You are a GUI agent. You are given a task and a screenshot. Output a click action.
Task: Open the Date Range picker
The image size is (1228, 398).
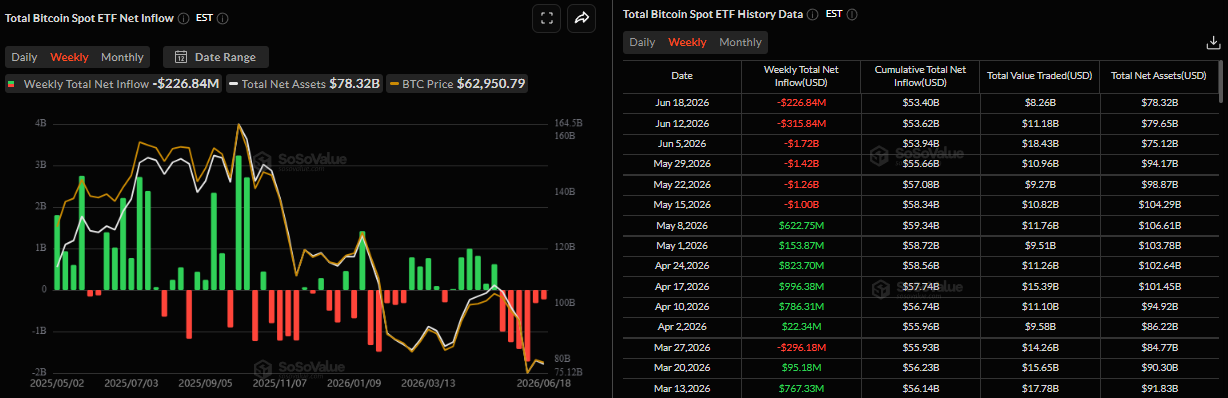click(215, 57)
